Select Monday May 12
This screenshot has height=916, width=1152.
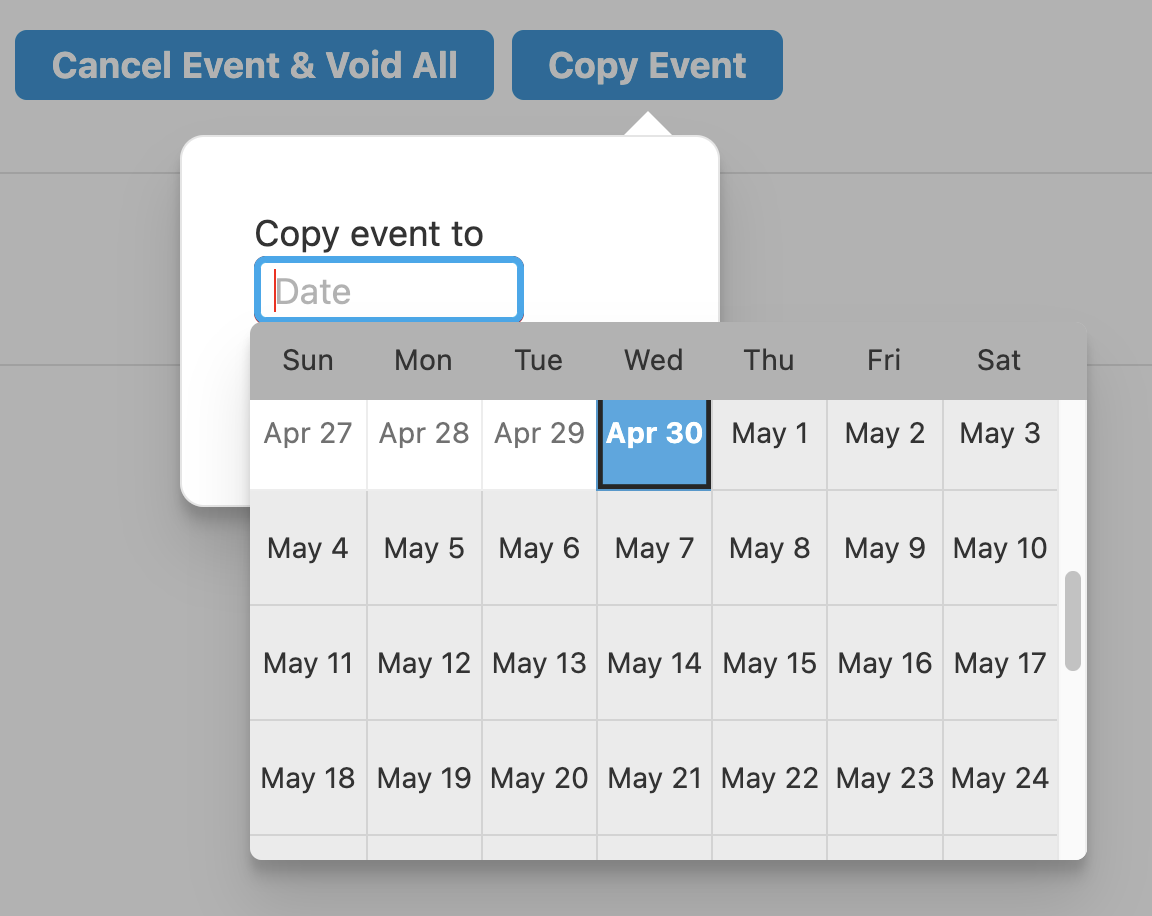[x=424, y=663]
